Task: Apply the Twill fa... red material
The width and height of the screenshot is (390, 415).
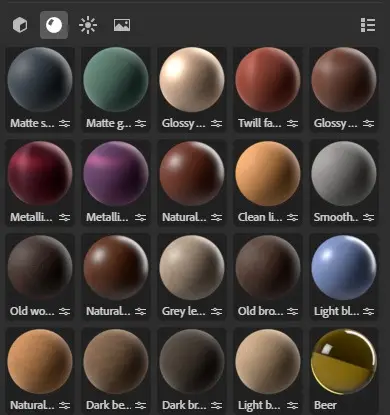Action: pyautogui.click(x=268, y=79)
